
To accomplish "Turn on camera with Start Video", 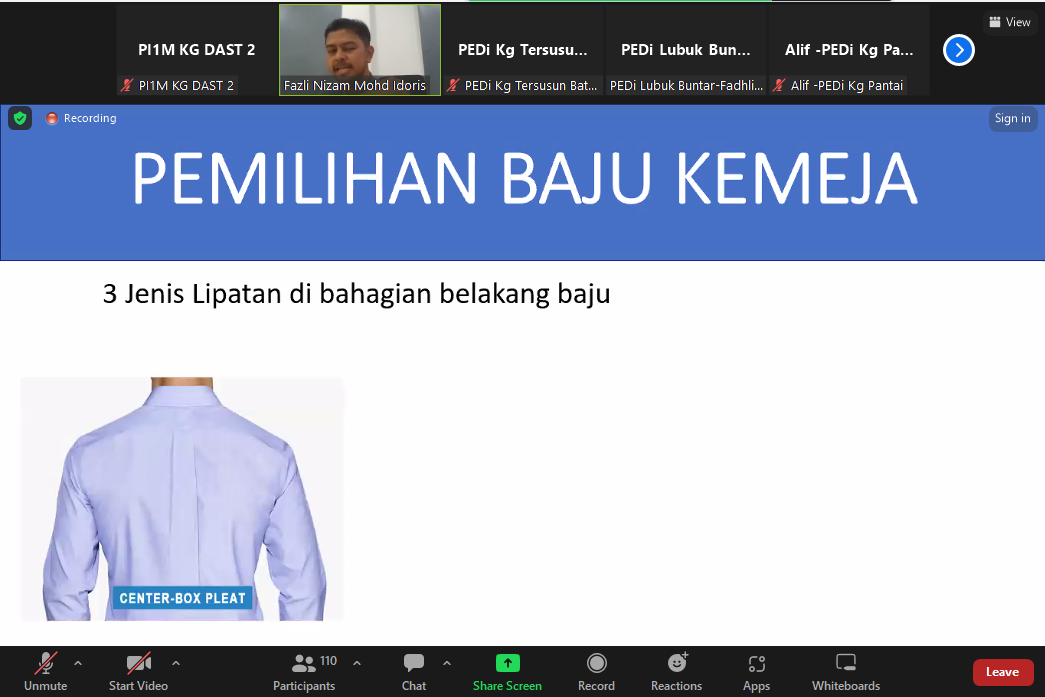I will (138, 664).
